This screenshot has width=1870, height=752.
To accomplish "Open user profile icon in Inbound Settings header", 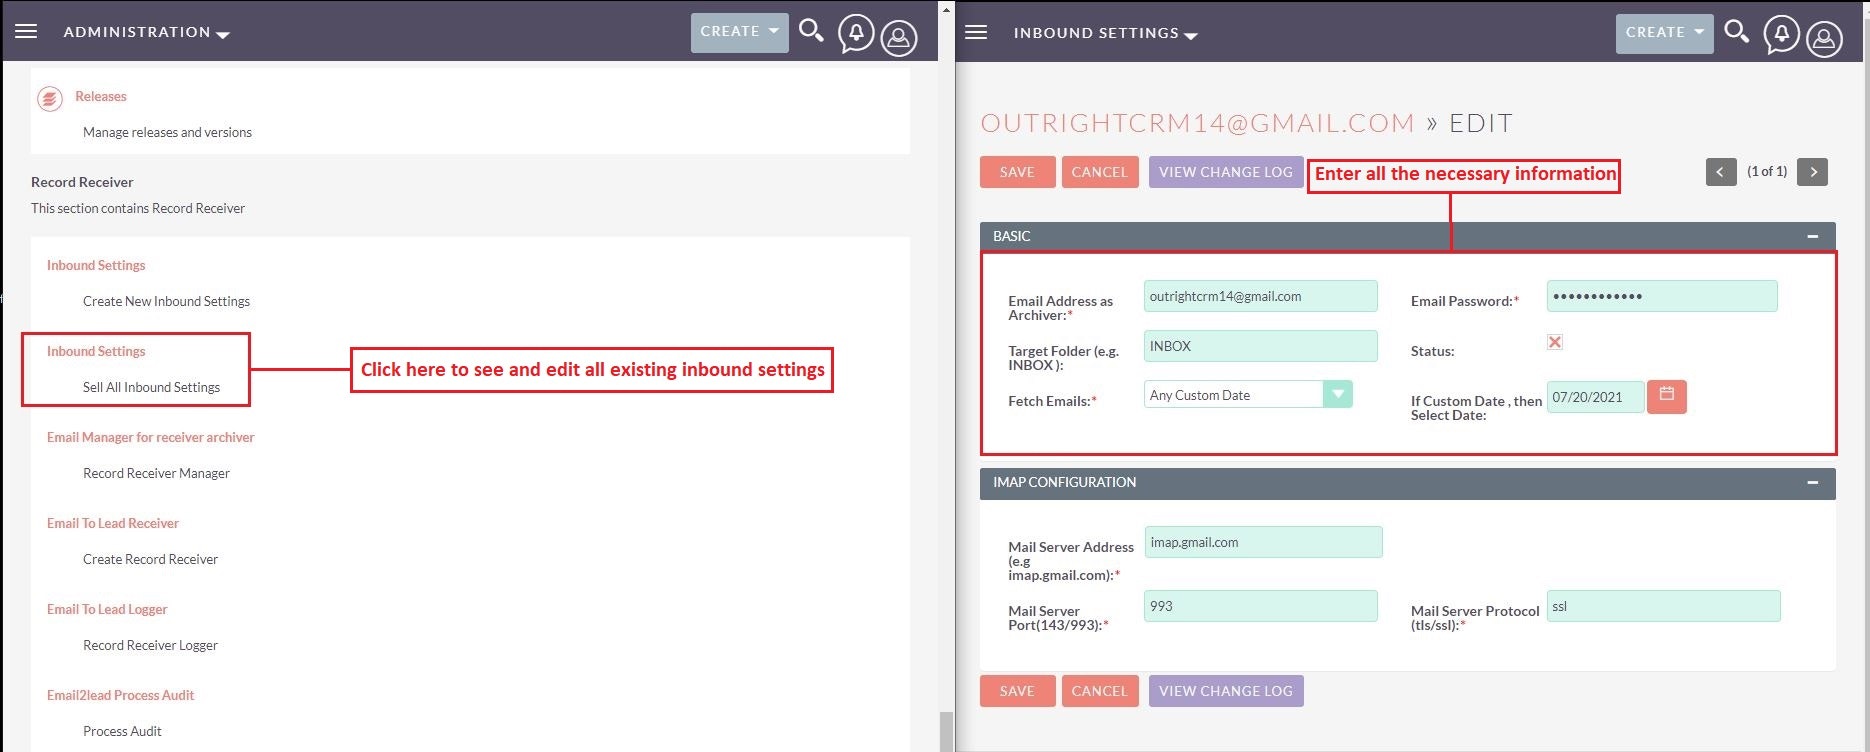I will click(1824, 39).
